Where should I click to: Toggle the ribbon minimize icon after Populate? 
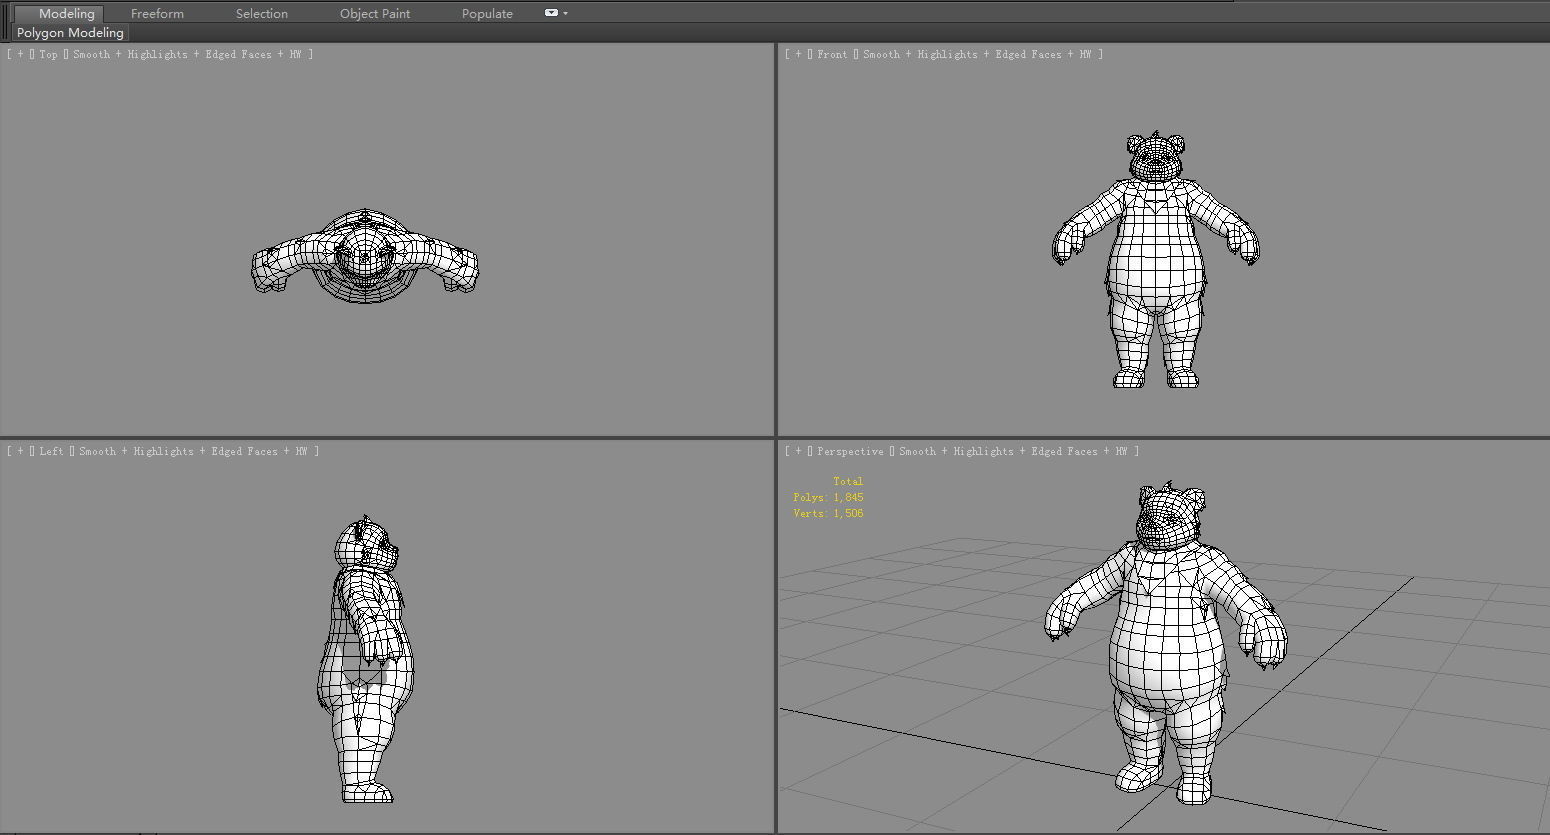[551, 13]
